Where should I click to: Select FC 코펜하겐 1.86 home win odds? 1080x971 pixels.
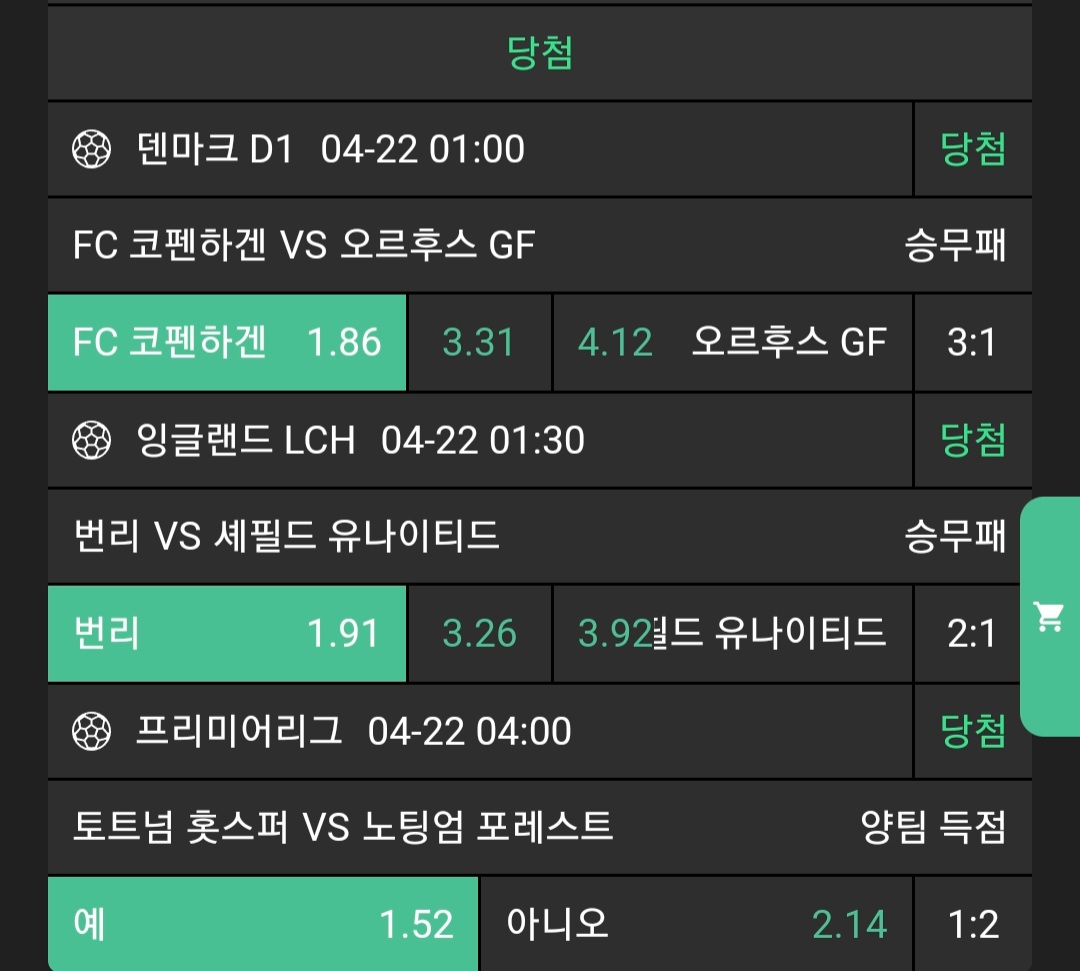[x=227, y=343]
